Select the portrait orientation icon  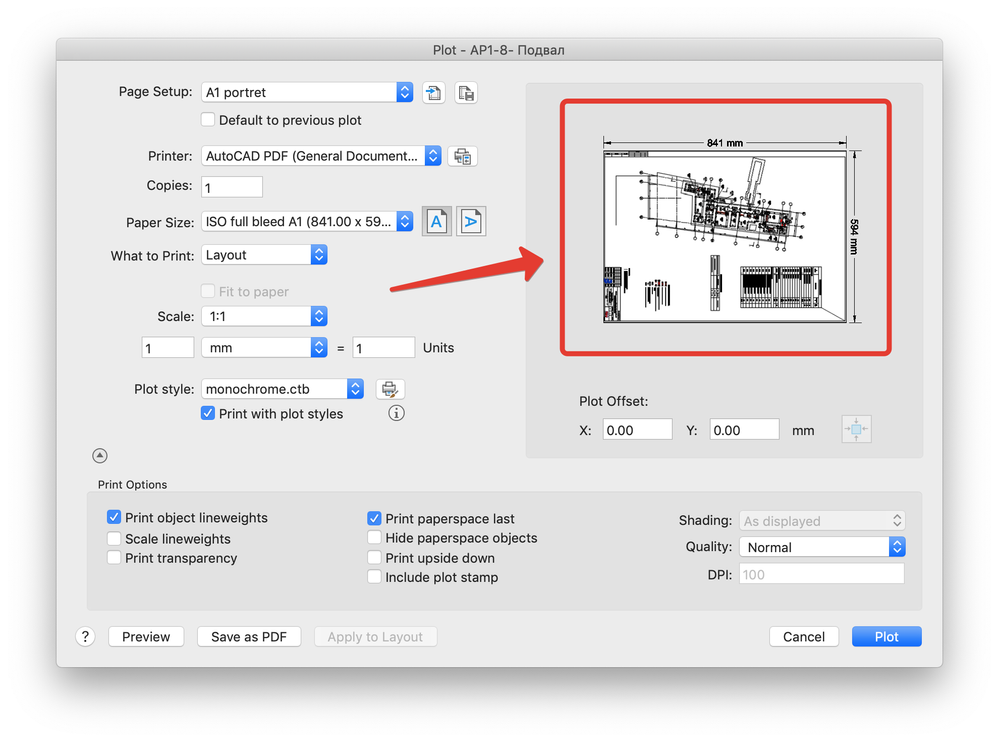436,222
